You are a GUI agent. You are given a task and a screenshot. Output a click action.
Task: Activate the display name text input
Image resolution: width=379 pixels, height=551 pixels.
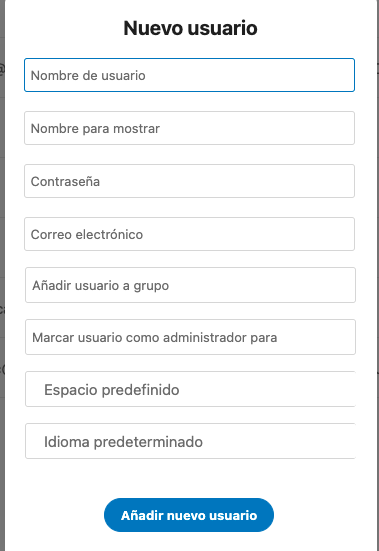tap(189, 128)
